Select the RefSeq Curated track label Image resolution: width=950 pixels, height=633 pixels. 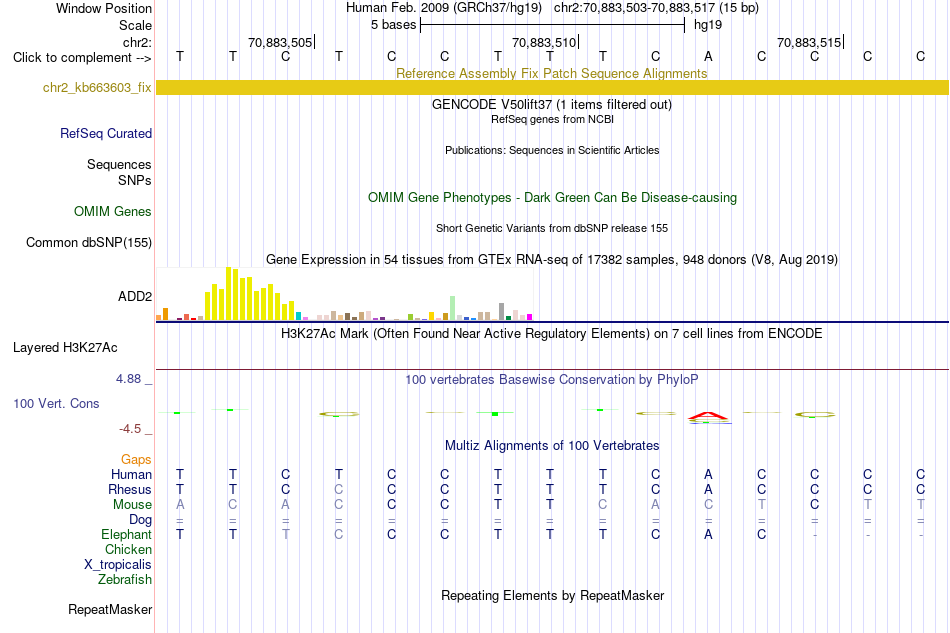point(105,133)
